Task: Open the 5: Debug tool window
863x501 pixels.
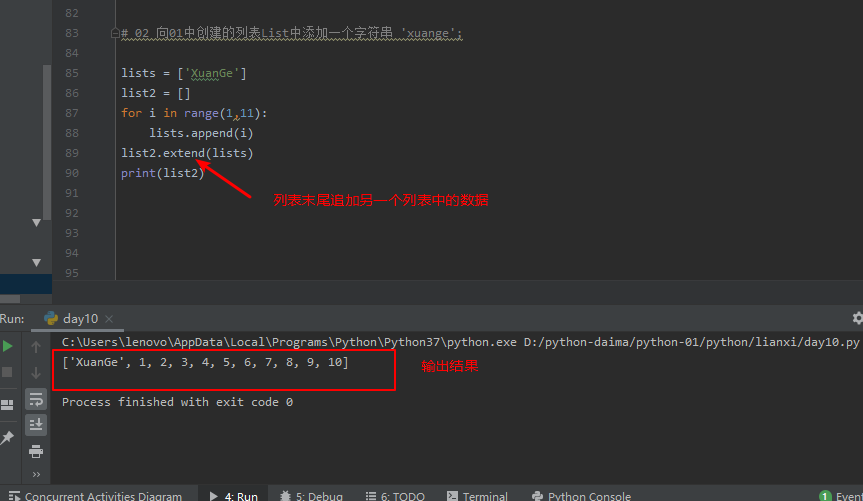Action: coord(312,495)
